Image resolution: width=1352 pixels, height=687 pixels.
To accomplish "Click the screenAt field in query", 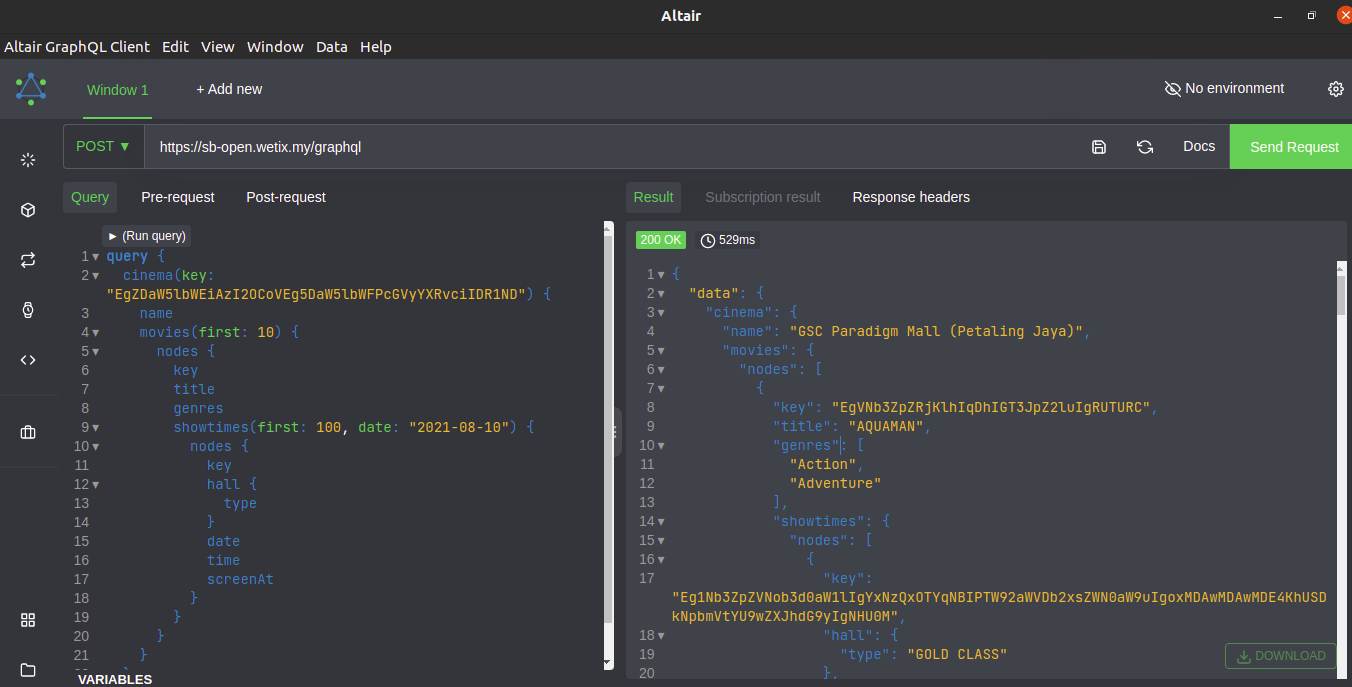I will 240,580.
